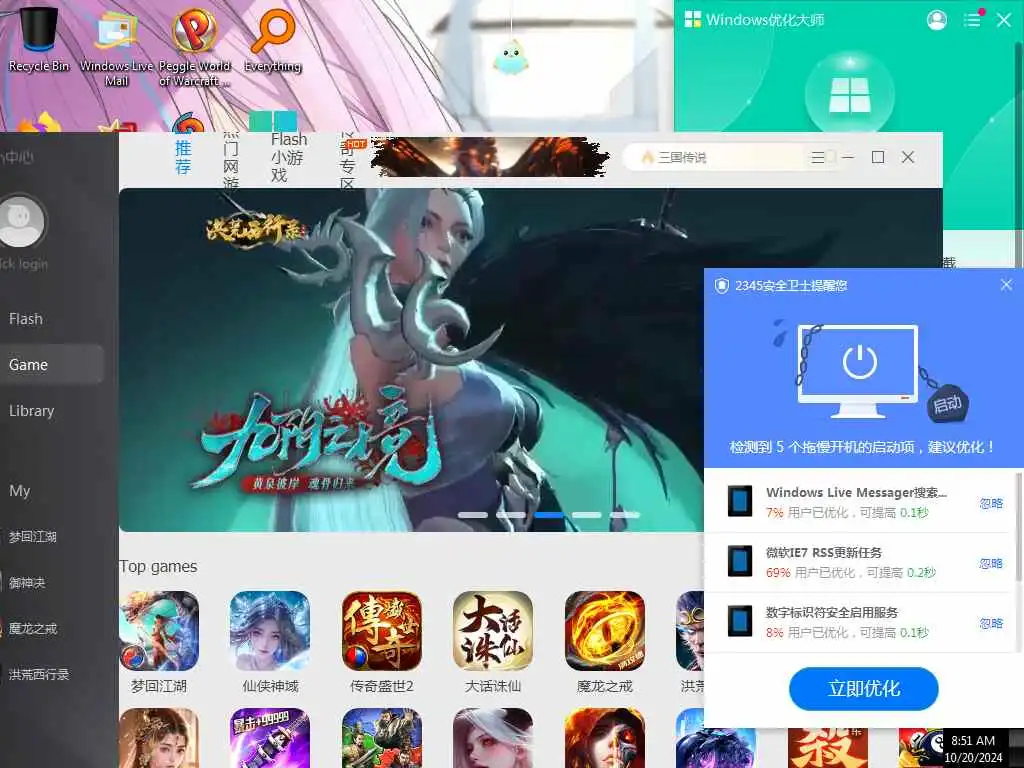The height and width of the screenshot is (768, 1024).
Task: Click the 九阴之境 banner image
Action: [411, 359]
